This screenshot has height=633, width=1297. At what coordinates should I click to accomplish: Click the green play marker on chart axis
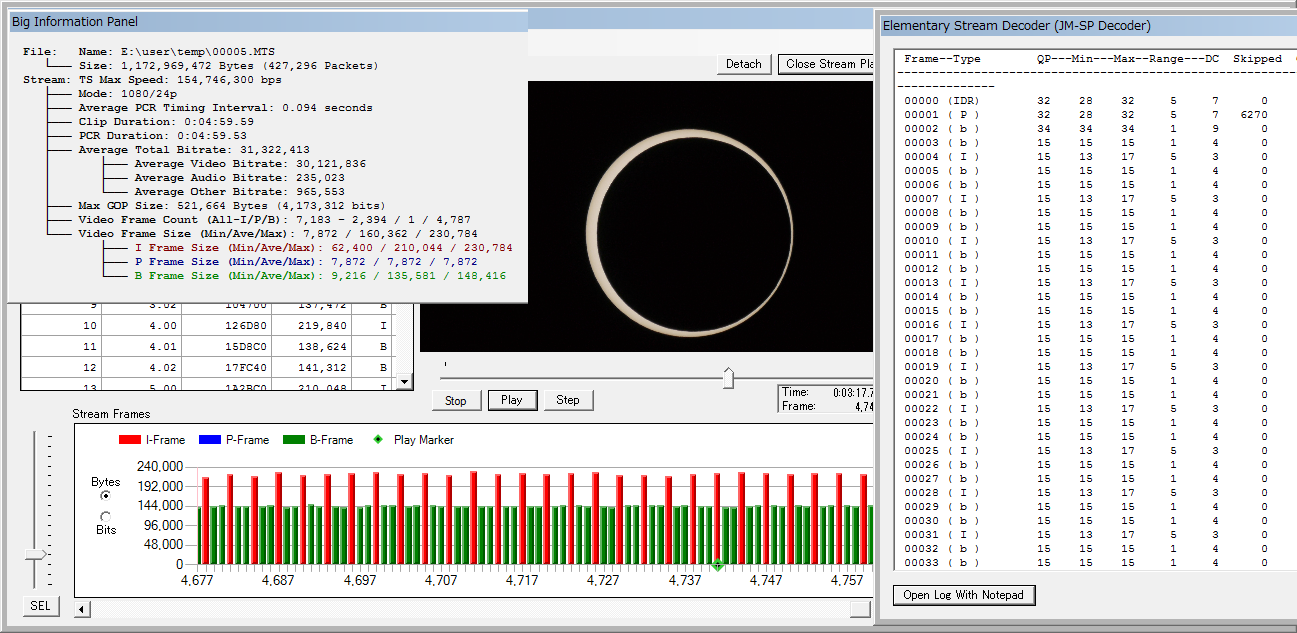click(x=717, y=566)
